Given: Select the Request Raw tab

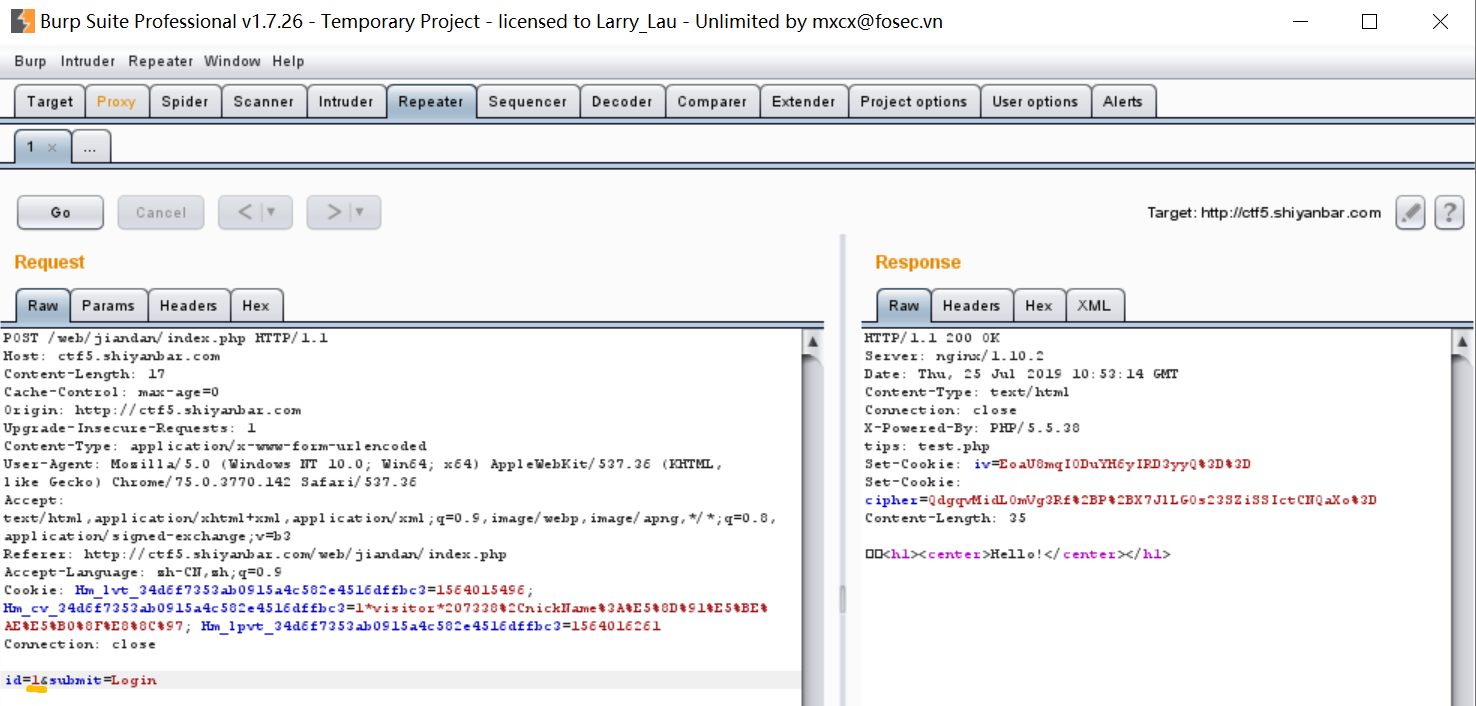Looking at the screenshot, I should [43, 306].
